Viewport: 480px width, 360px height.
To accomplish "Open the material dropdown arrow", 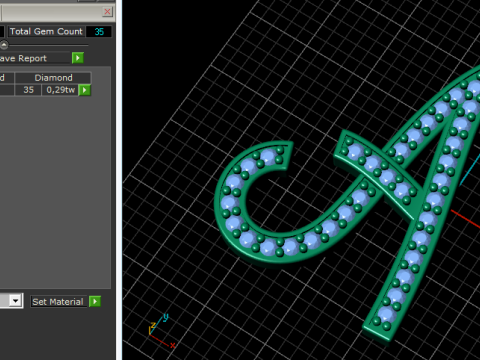I will [15, 301].
